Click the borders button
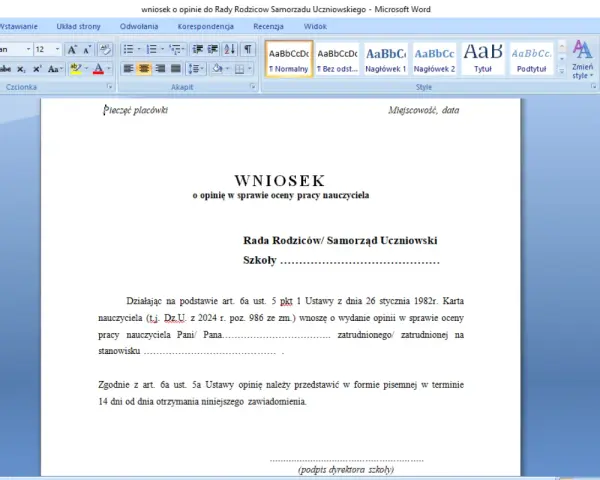This screenshot has height=480, width=600. tap(240, 69)
